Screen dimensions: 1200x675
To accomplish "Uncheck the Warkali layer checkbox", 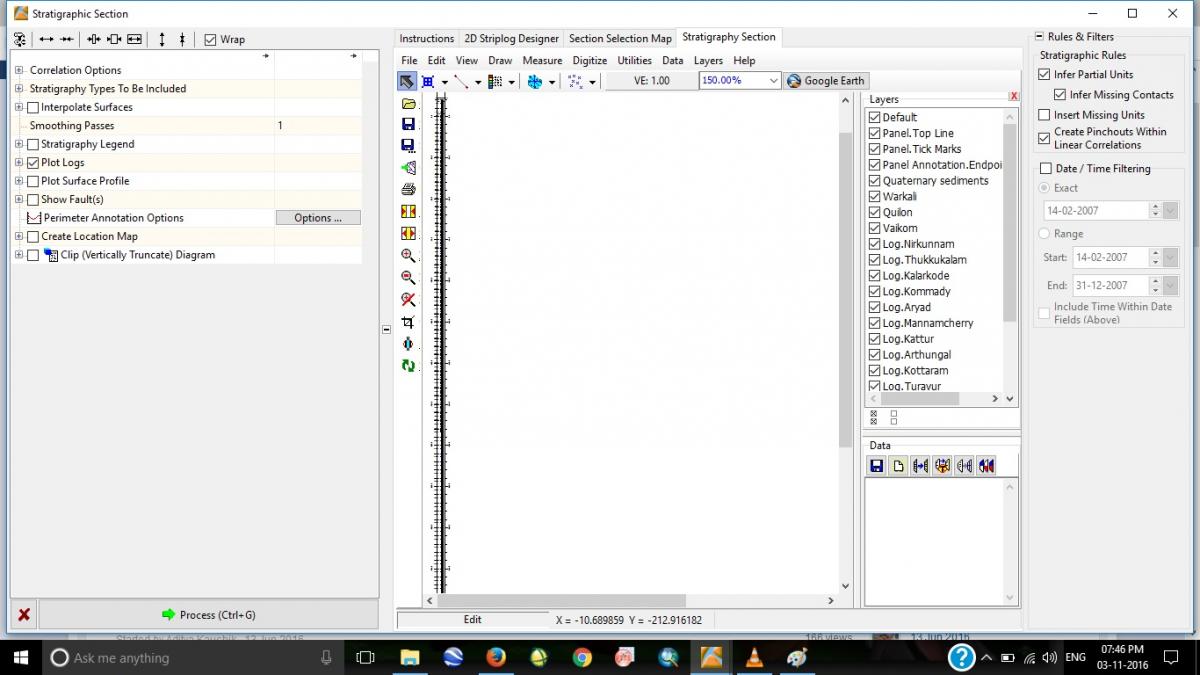I will [875, 197].
